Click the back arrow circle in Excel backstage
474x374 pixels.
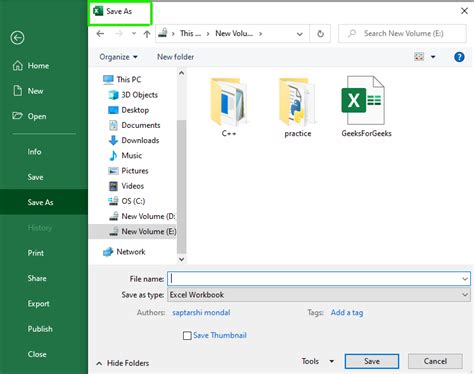coord(17,38)
